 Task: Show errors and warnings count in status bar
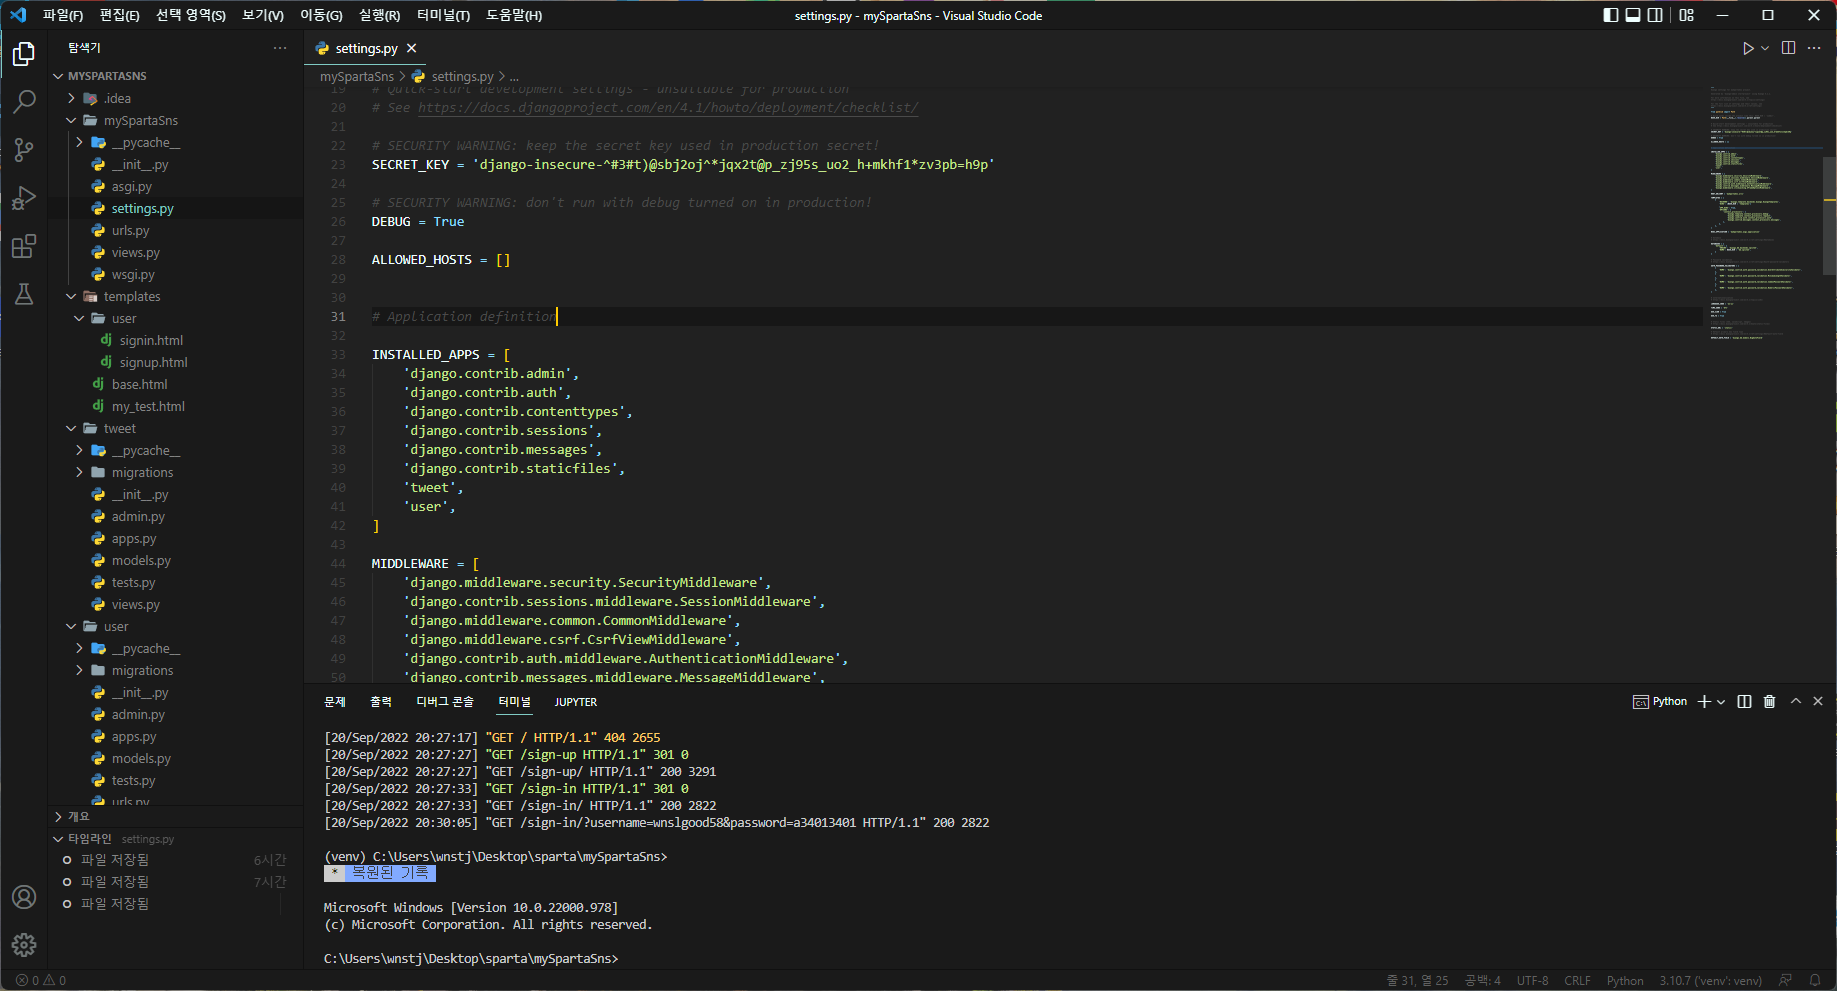point(41,981)
